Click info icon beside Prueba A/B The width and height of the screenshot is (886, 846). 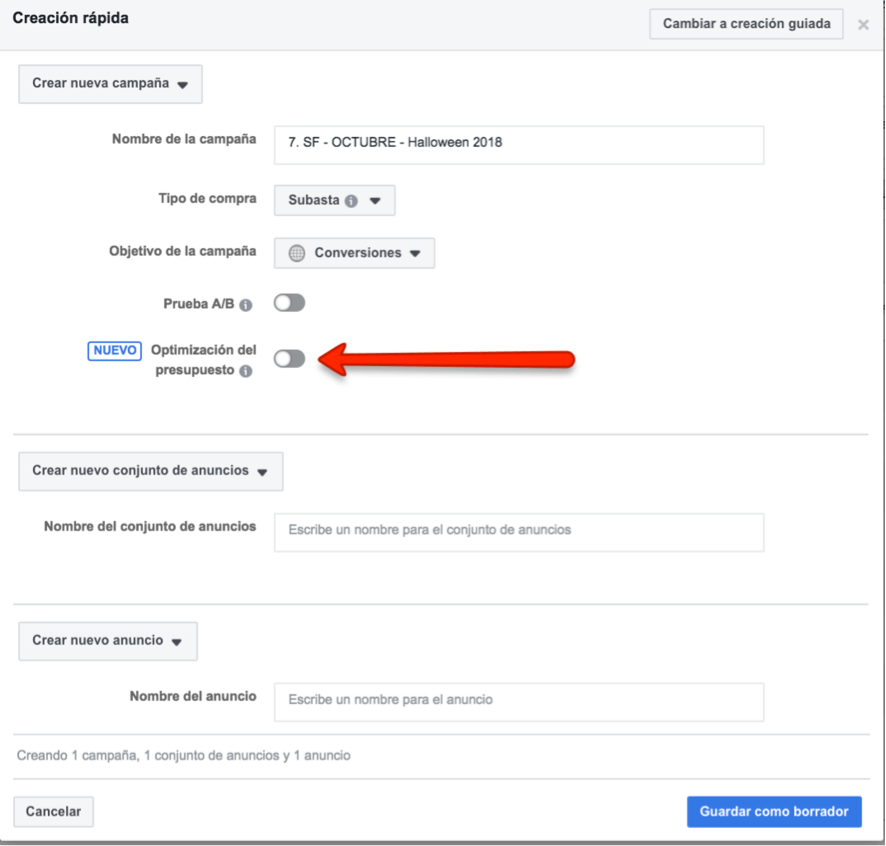click(246, 305)
